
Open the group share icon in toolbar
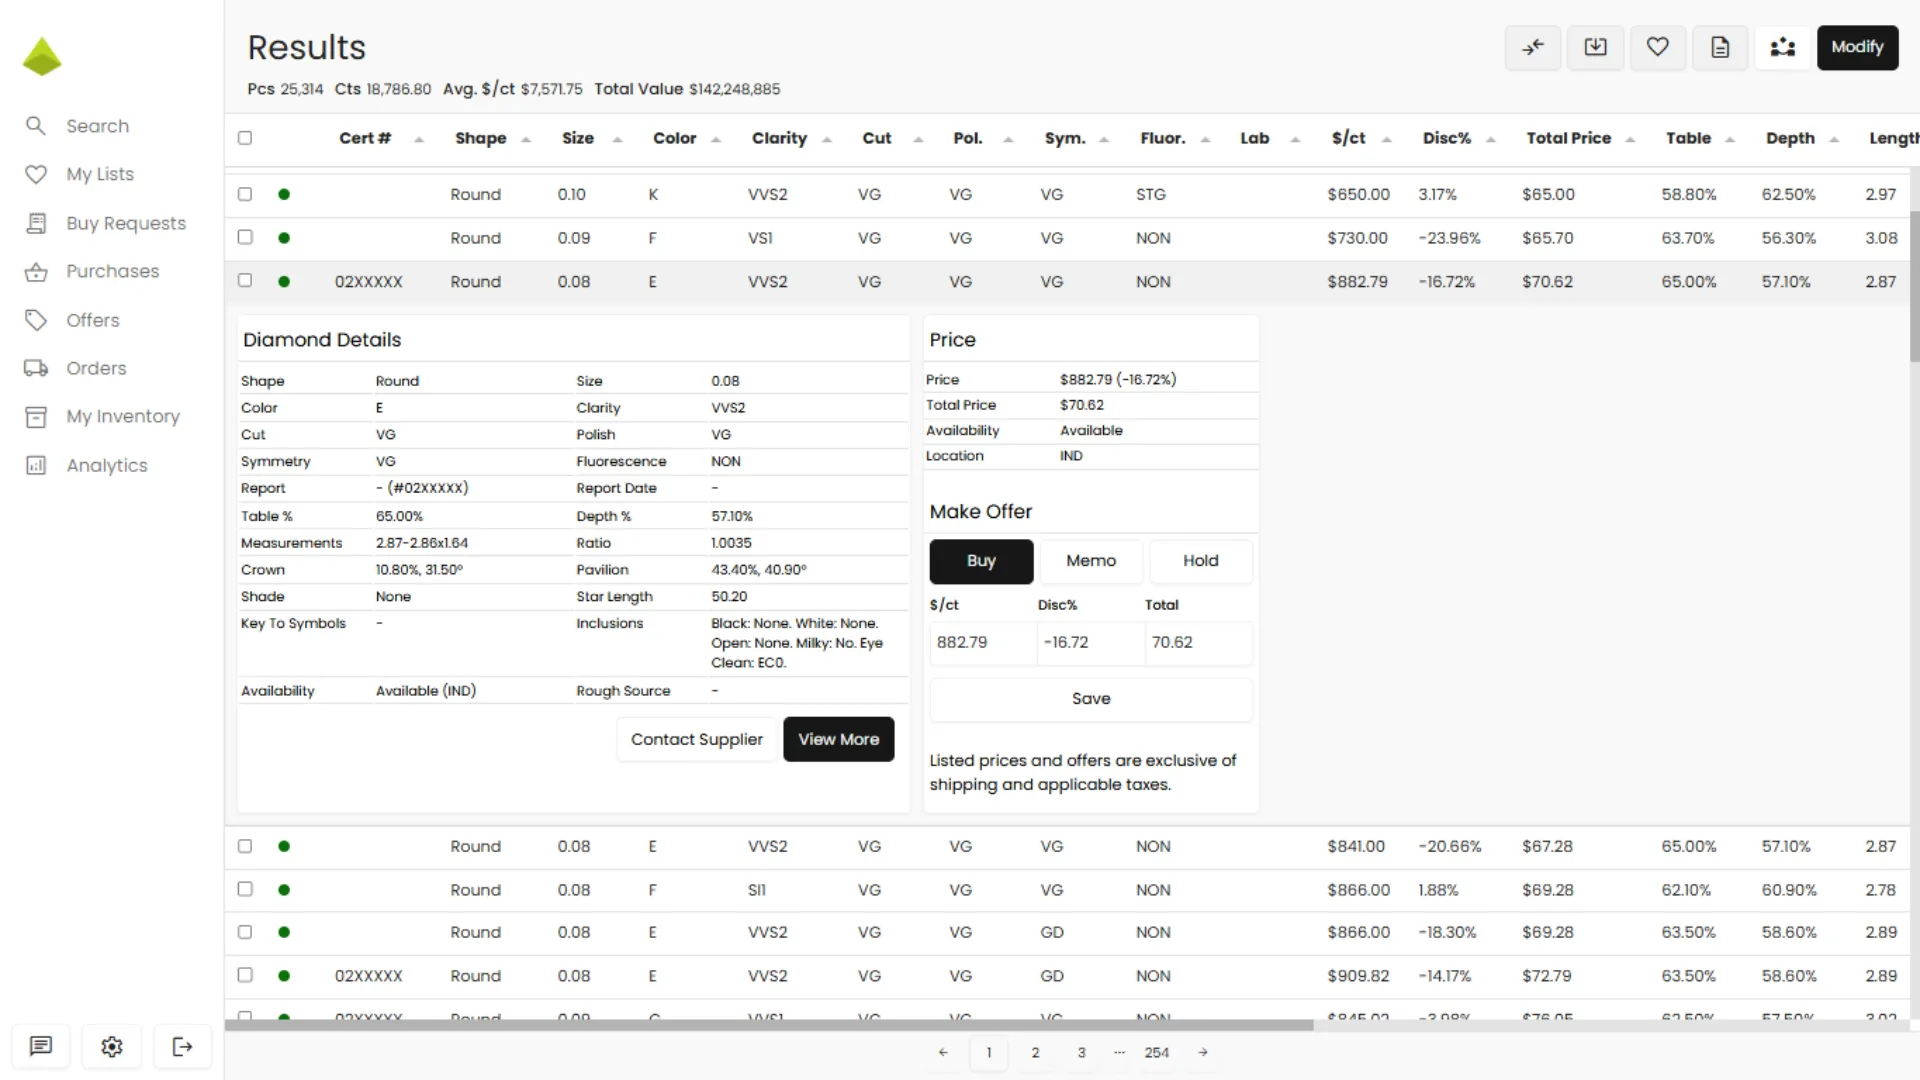[x=1782, y=47]
